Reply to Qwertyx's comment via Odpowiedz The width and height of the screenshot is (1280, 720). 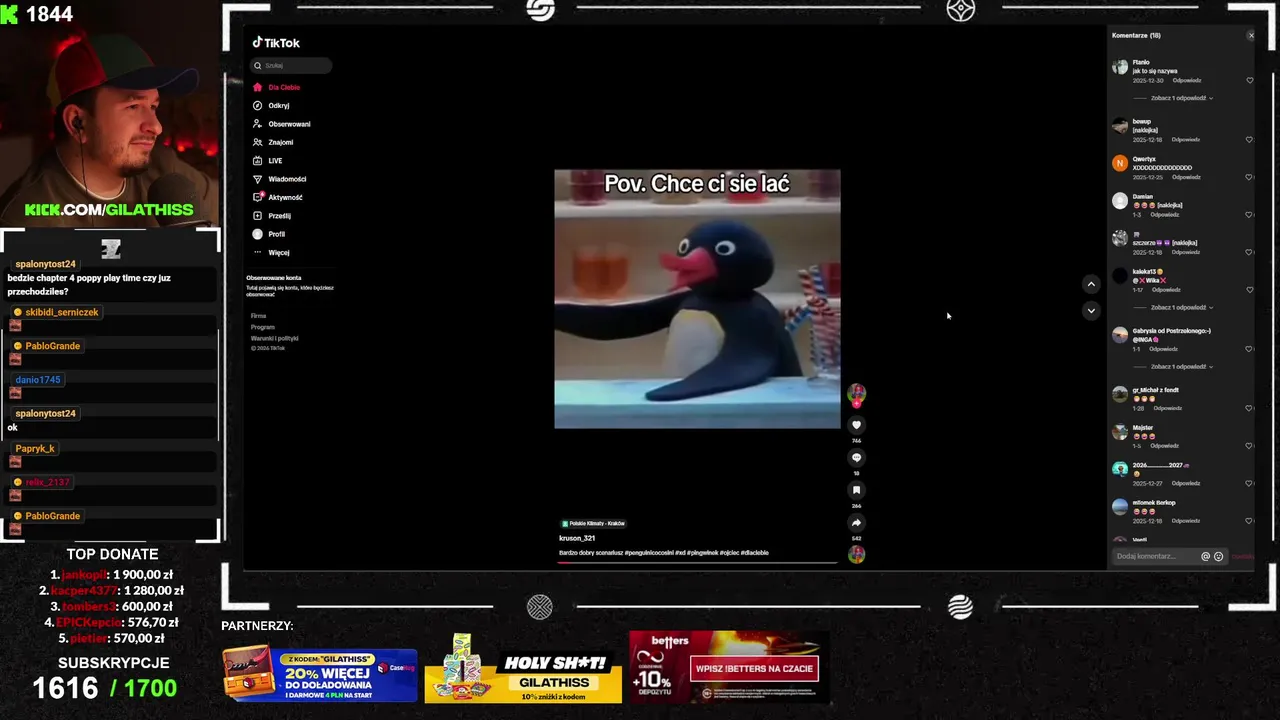1186,177
